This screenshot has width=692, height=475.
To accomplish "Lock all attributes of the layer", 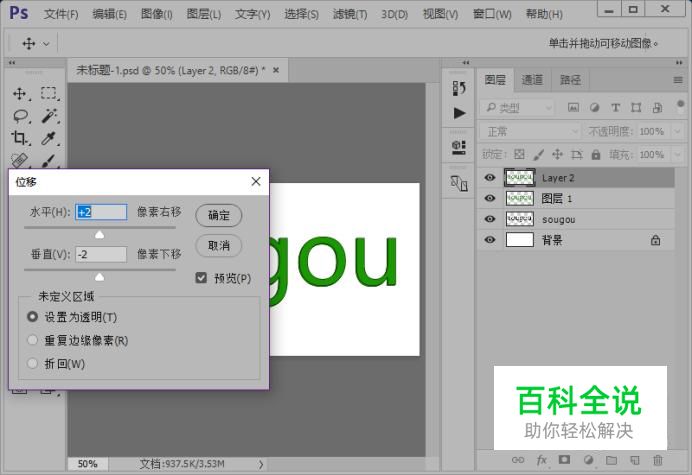I will (x=596, y=154).
